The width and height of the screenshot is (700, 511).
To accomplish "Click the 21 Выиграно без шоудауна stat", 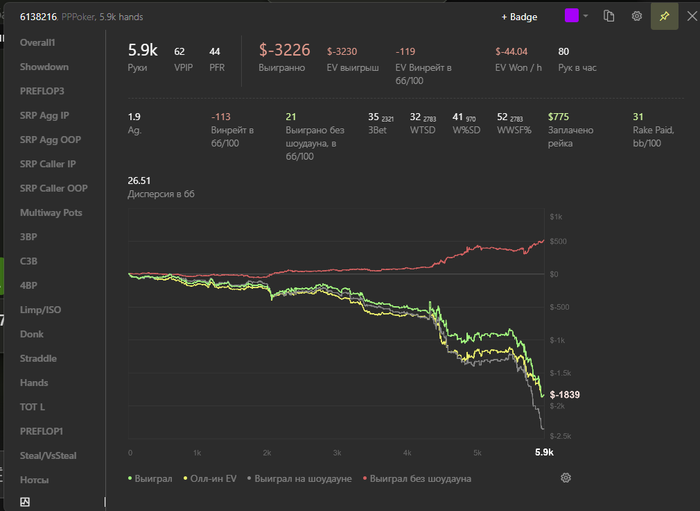I will [x=291, y=117].
